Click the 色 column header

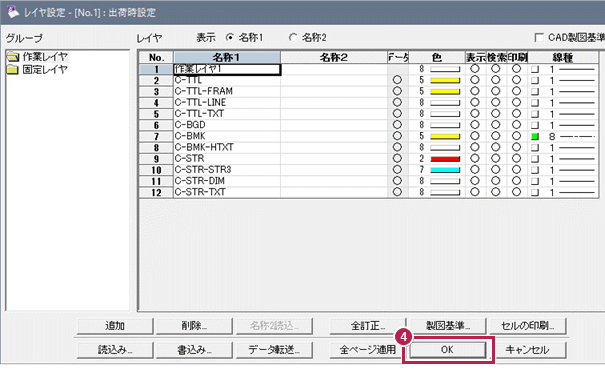click(437, 58)
